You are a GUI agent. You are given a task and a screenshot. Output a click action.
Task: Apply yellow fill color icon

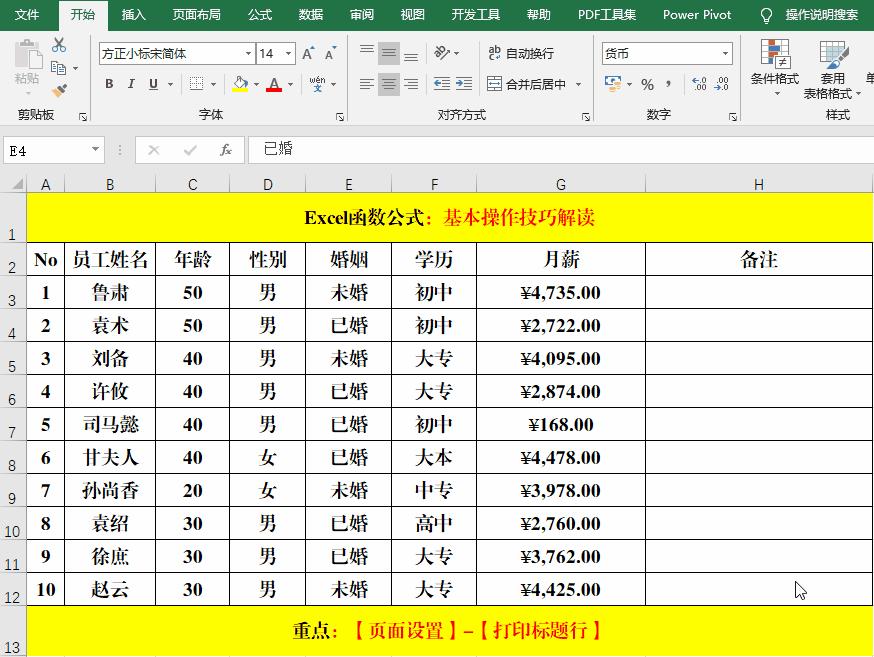tap(240, 85)
